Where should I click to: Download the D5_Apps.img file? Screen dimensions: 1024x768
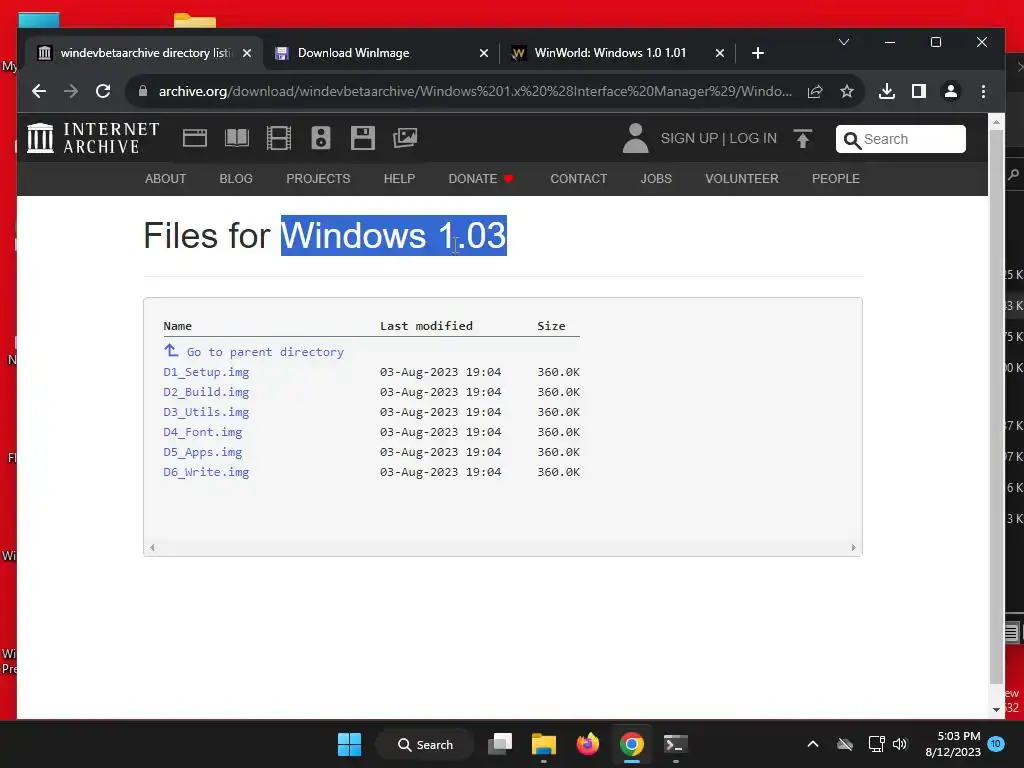pos(202,452)
